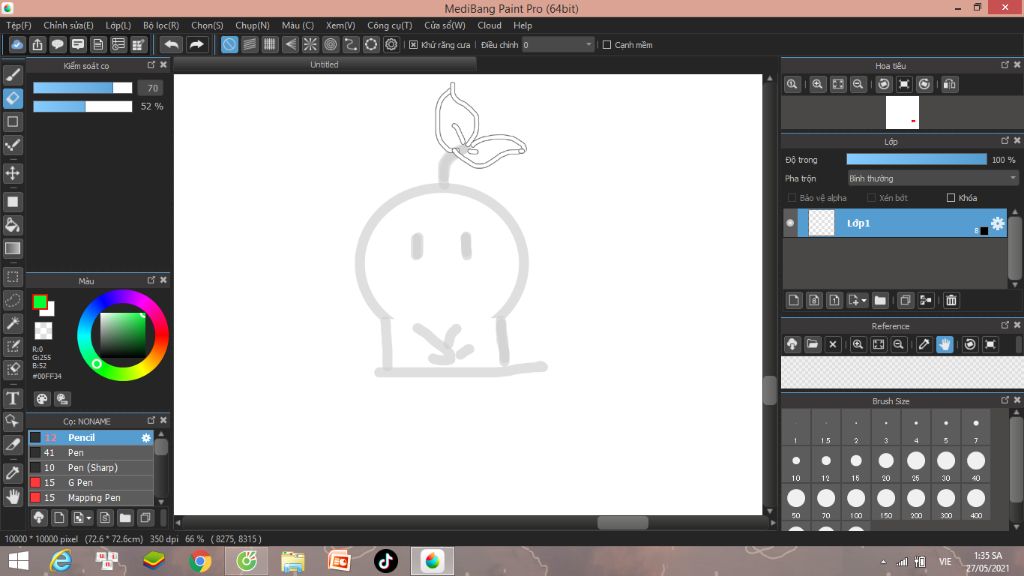Open the Lớp(L) menu
1024x576 pixels.
pyautogui.click(x=118, y=25)
